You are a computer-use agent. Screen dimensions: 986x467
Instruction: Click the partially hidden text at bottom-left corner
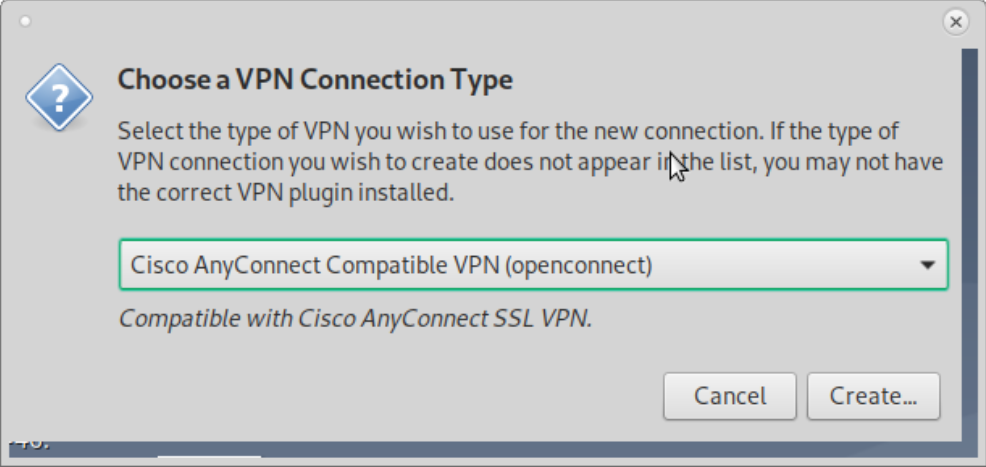(31, 444)
